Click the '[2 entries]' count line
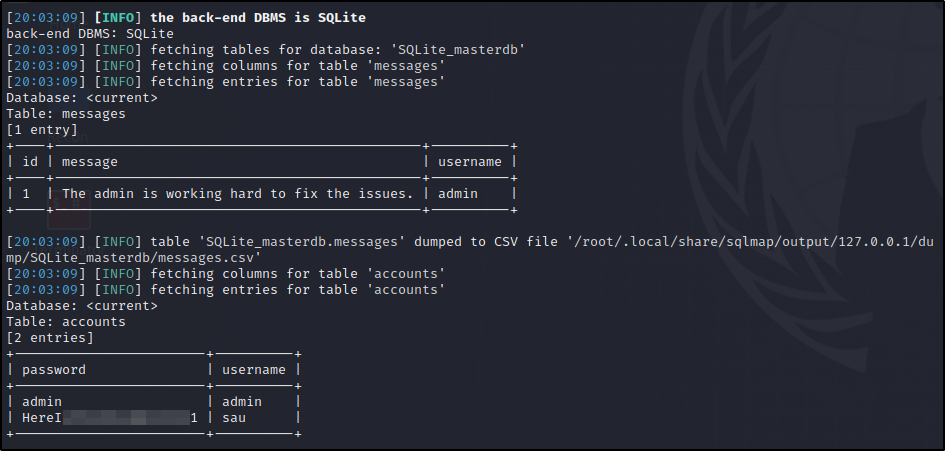Image resolution: width=945 pixels, height=451 pixels. click(x=50, y=338)
